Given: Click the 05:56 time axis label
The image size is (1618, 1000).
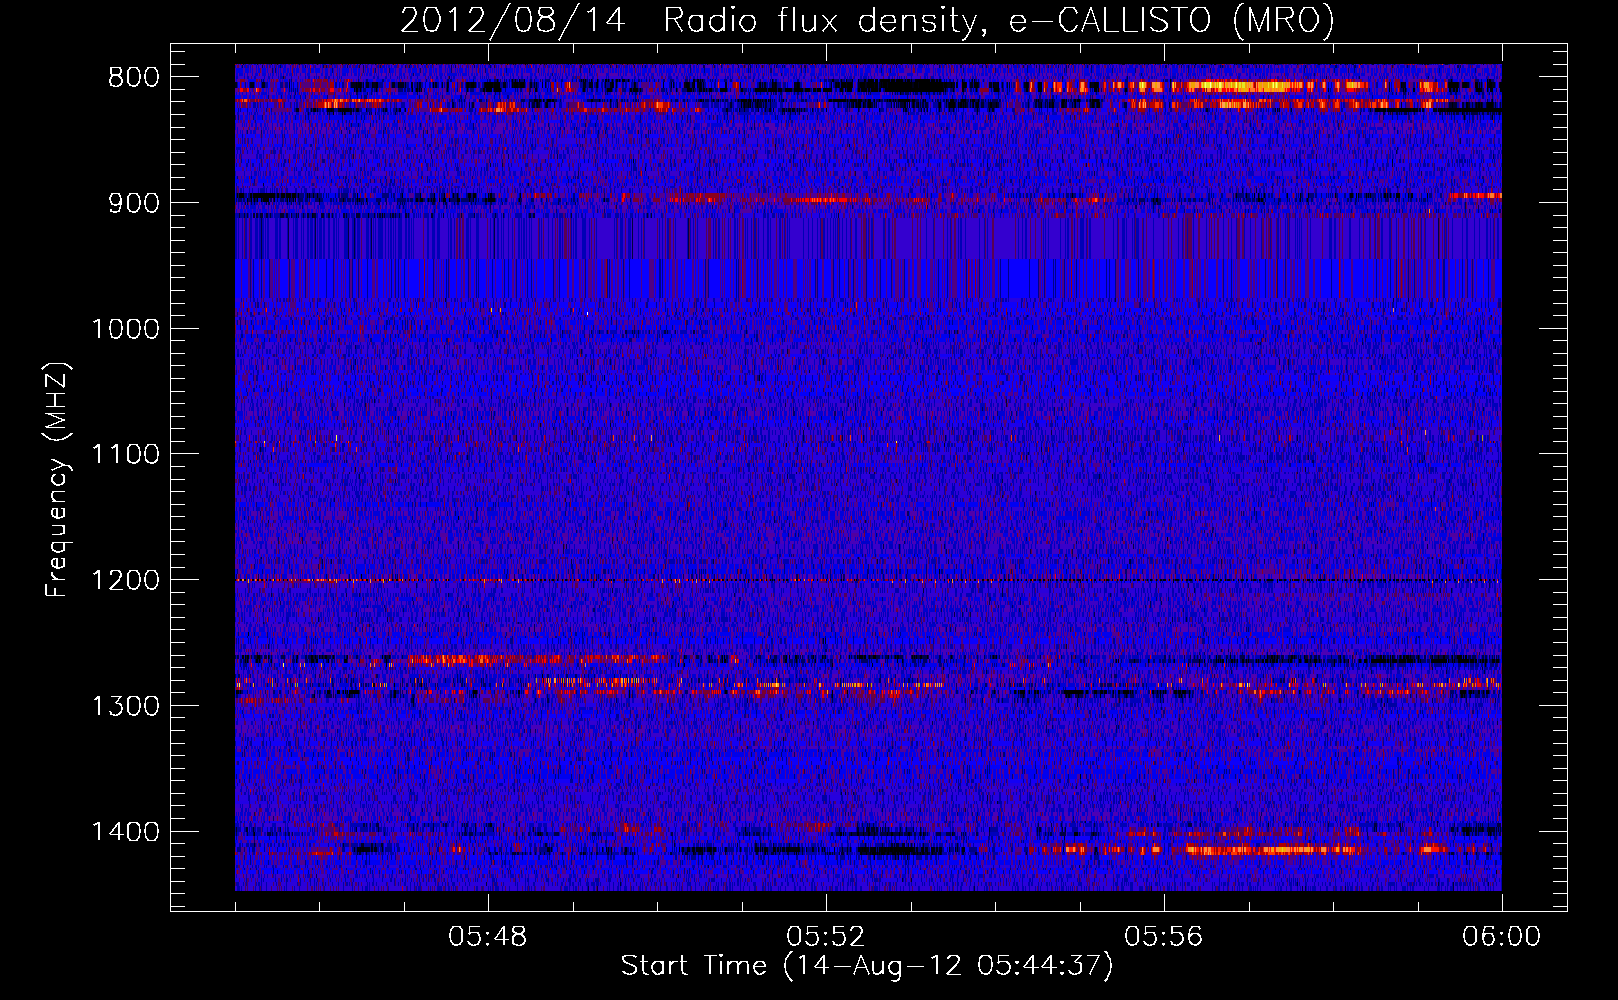Looking at the screenshot, I should pyautogui.click(x=1163, y=937).
